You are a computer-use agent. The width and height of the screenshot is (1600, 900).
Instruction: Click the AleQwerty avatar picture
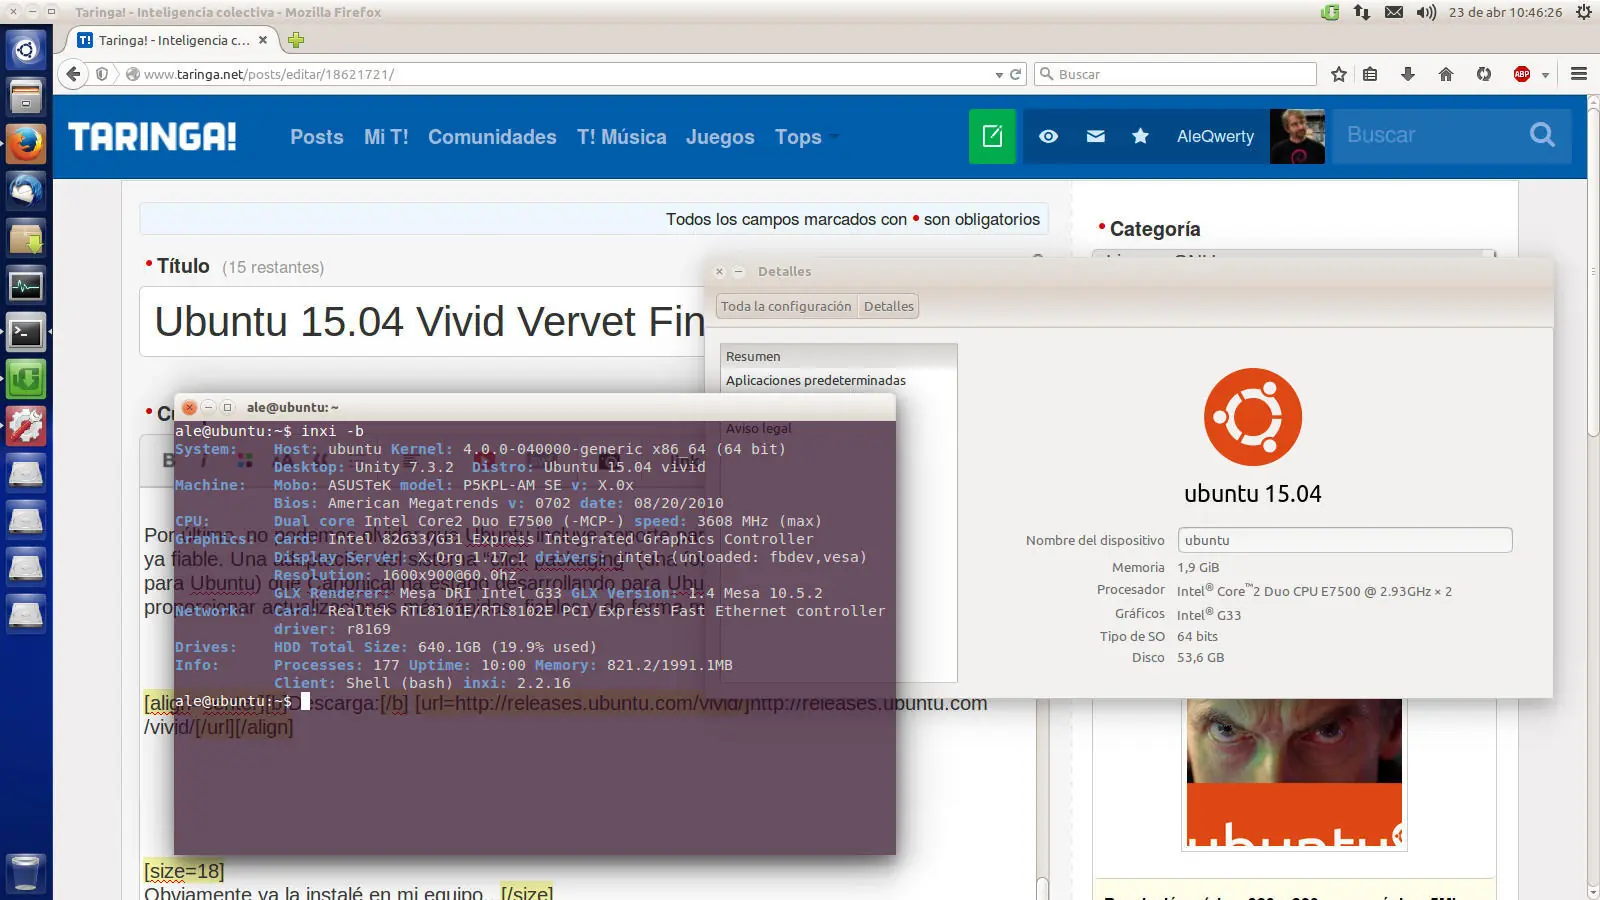(x=1297, y=136)
